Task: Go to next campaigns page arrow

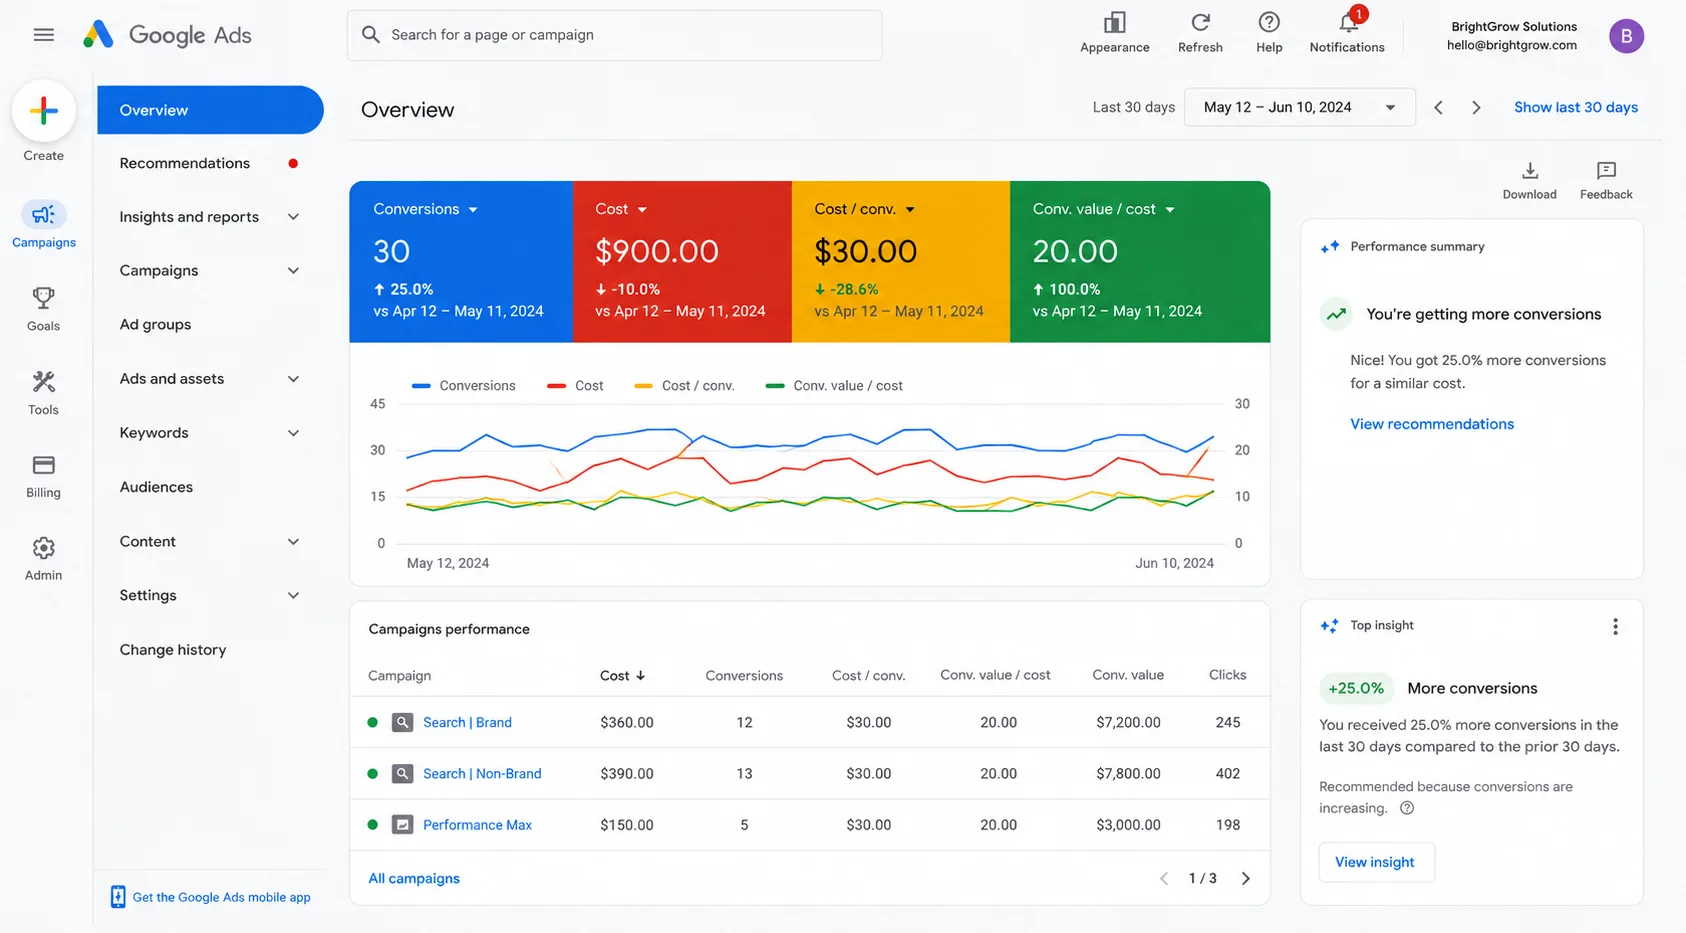Action: [1246, 879]
